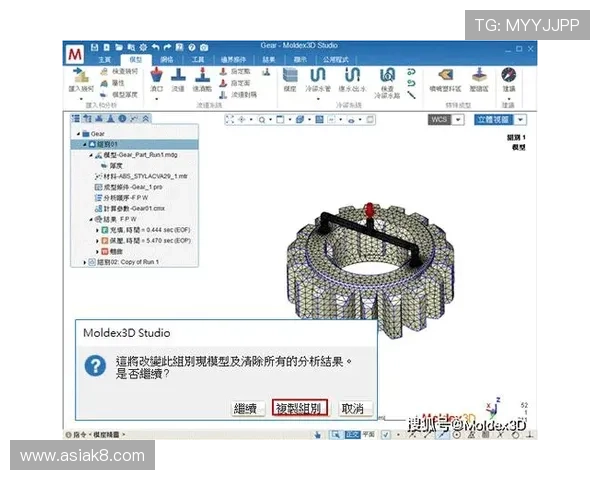The width and height of the screenshot is (600, 480).
Task: Click the open folder icon in quick access bar
Action: [119, 47]
